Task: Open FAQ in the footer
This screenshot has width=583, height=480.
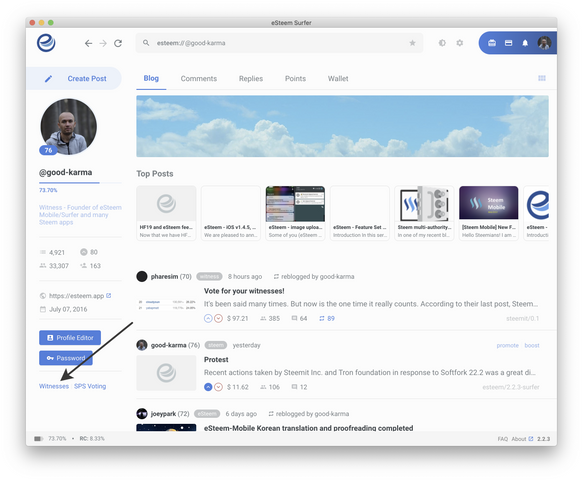Action: 503,439
